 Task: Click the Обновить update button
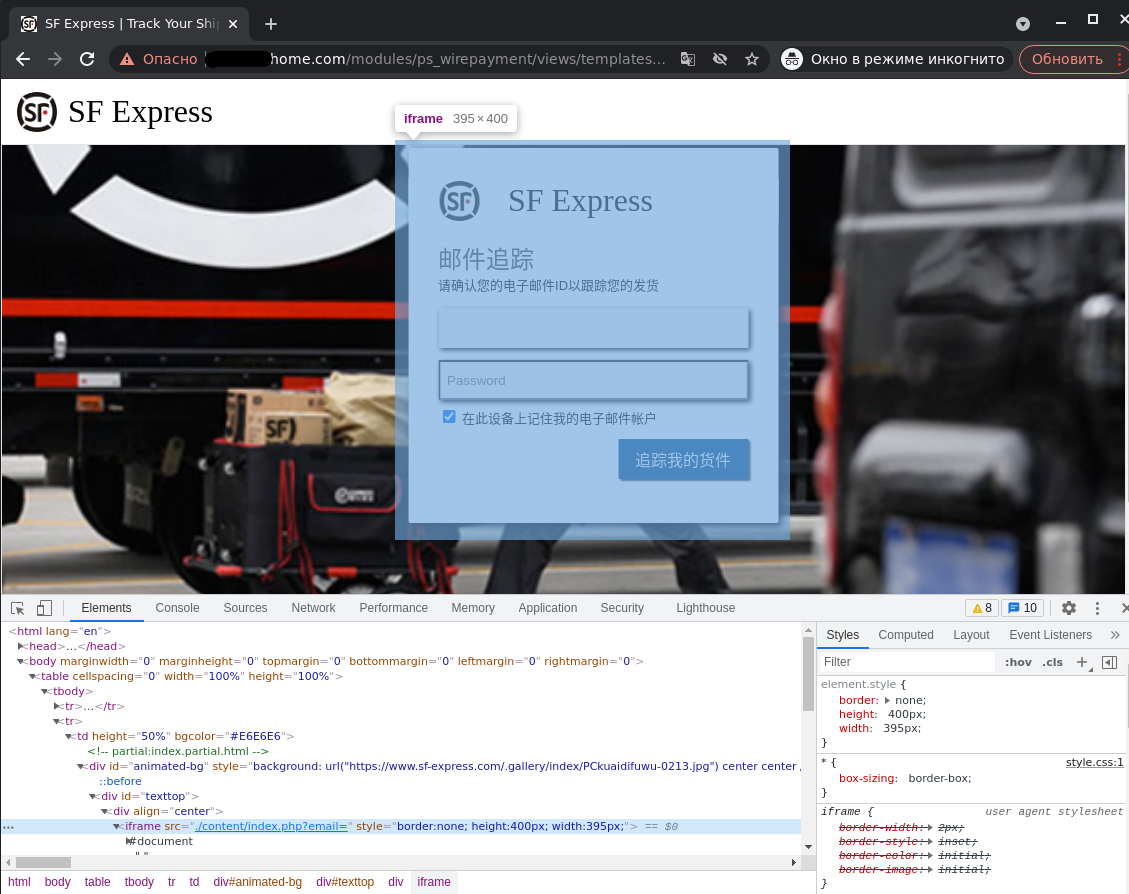click(1067, 59)
